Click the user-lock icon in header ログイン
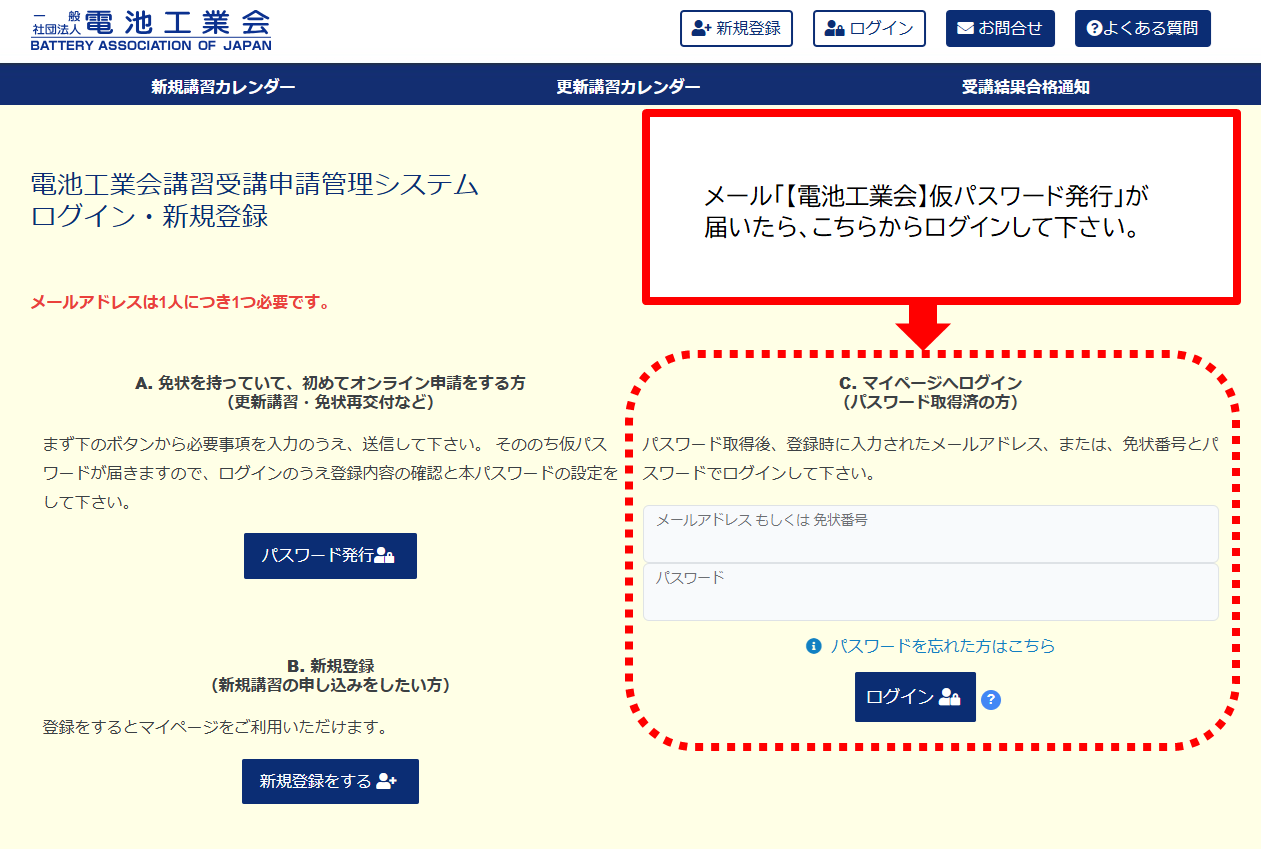 click(x=834, y=29)
